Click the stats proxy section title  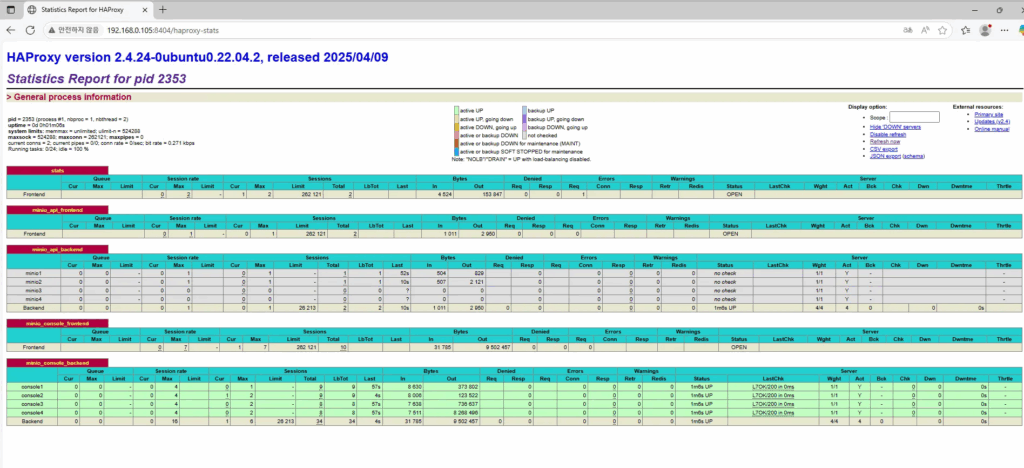pyautogui.click(x=56, y=170)
